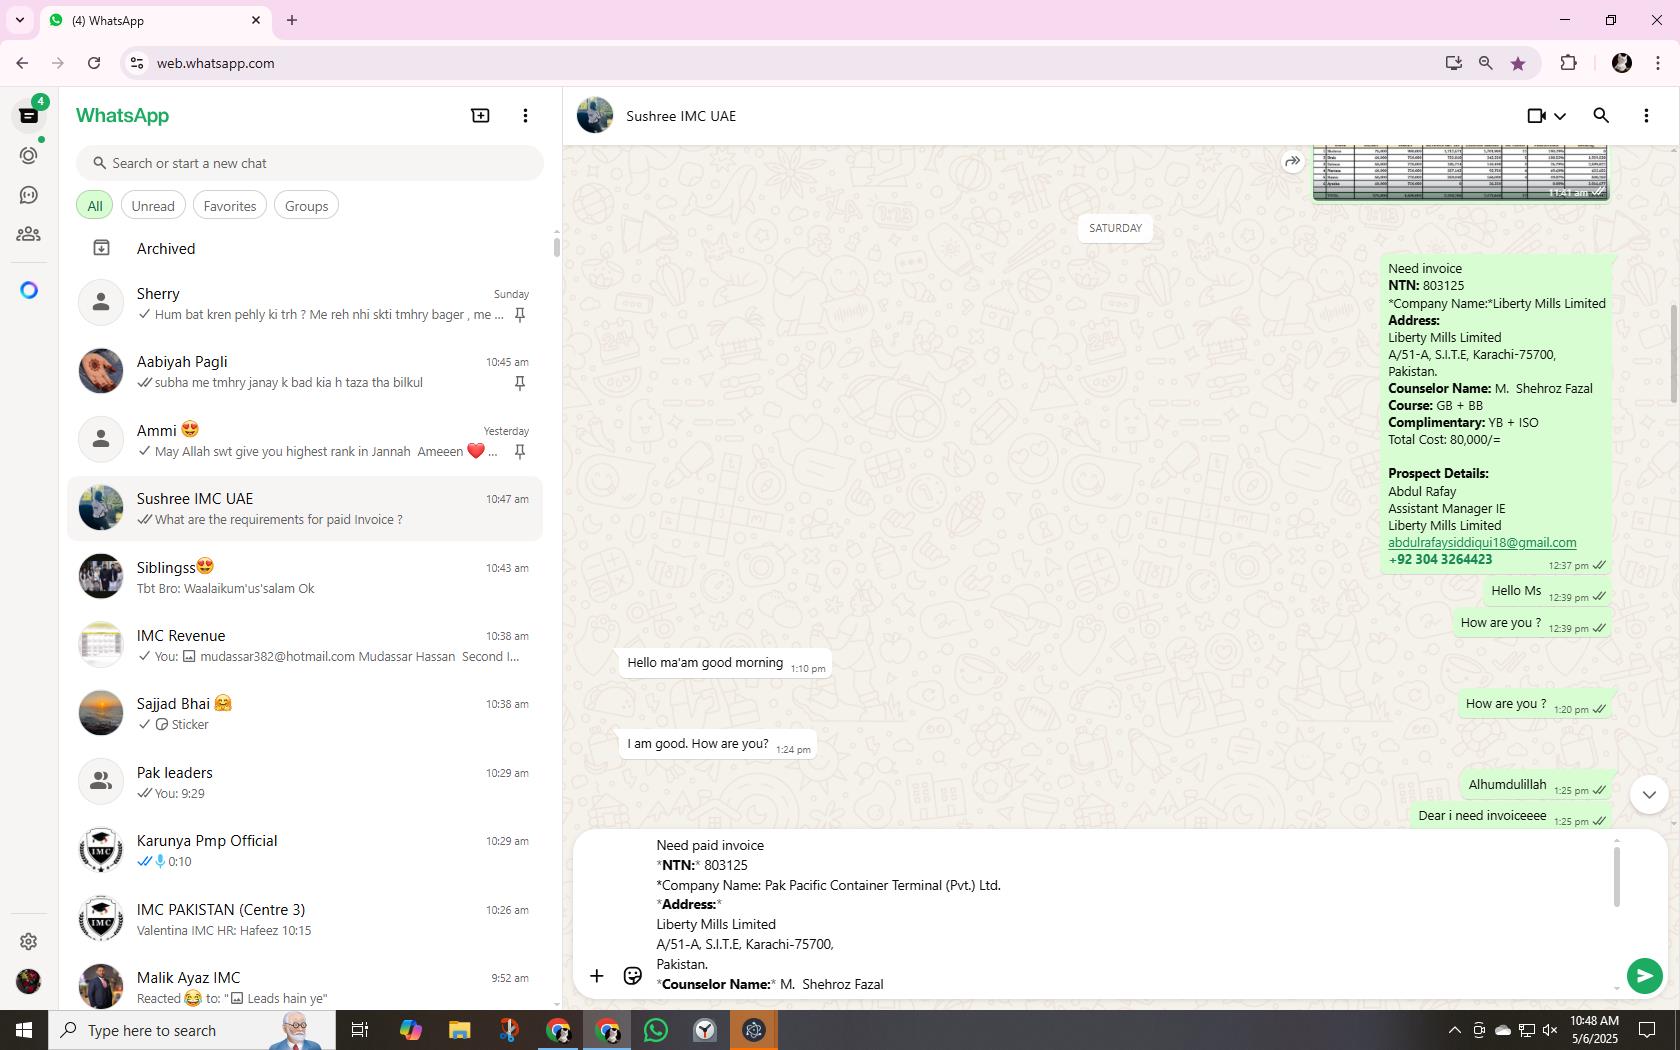Open Sushree IMC UAE contact profile picture

tap(595, 116)
